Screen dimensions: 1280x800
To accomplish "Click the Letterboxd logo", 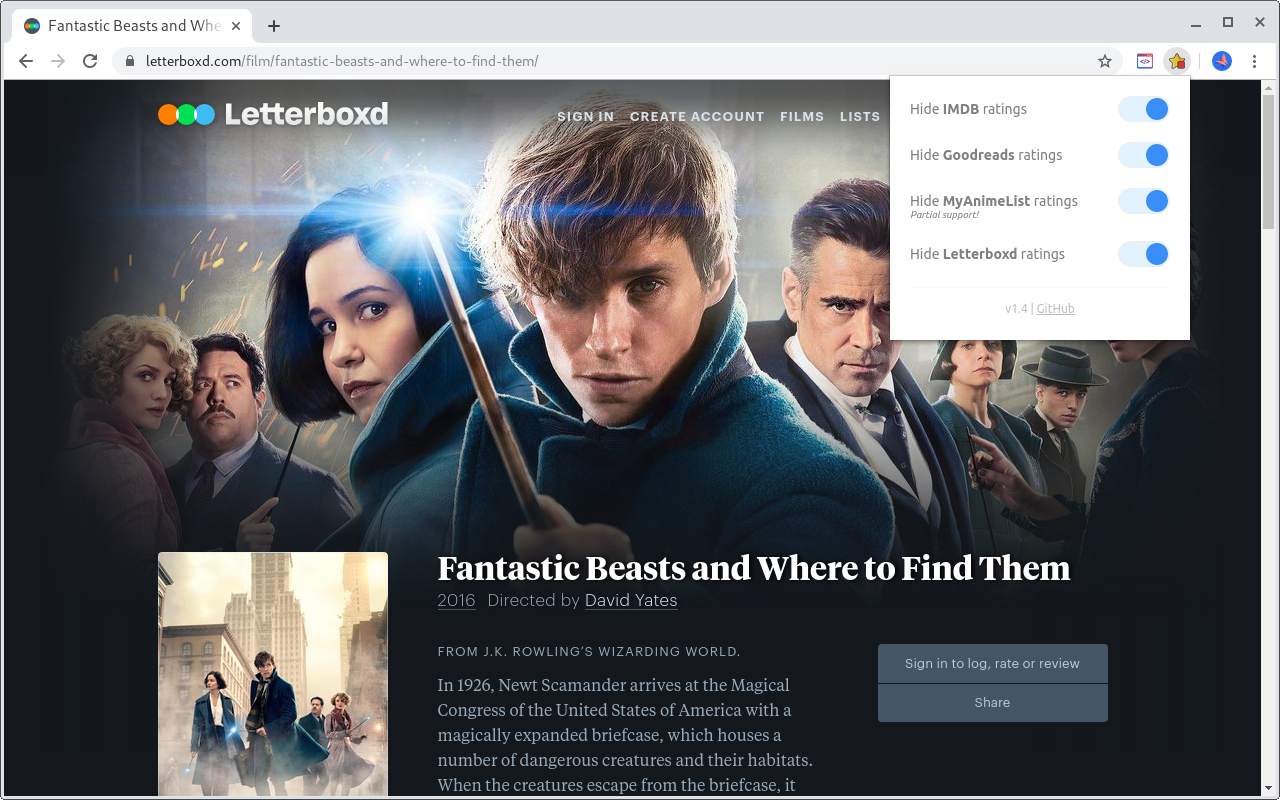I will point(272,114).
